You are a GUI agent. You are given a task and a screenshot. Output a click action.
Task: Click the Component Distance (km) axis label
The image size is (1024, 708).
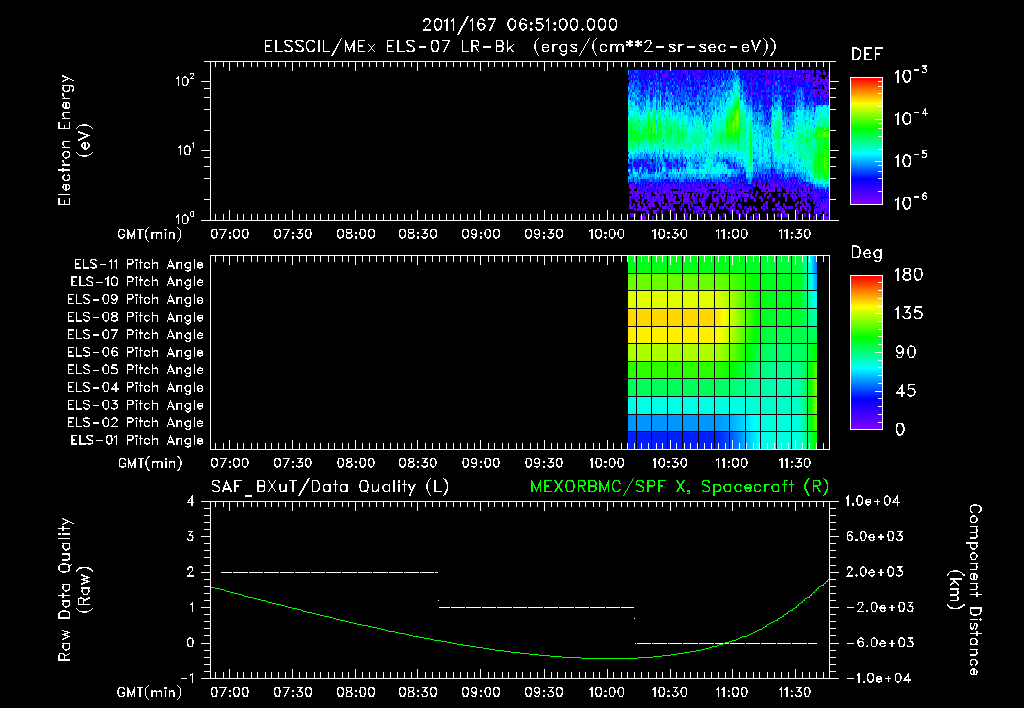(964, 589)
